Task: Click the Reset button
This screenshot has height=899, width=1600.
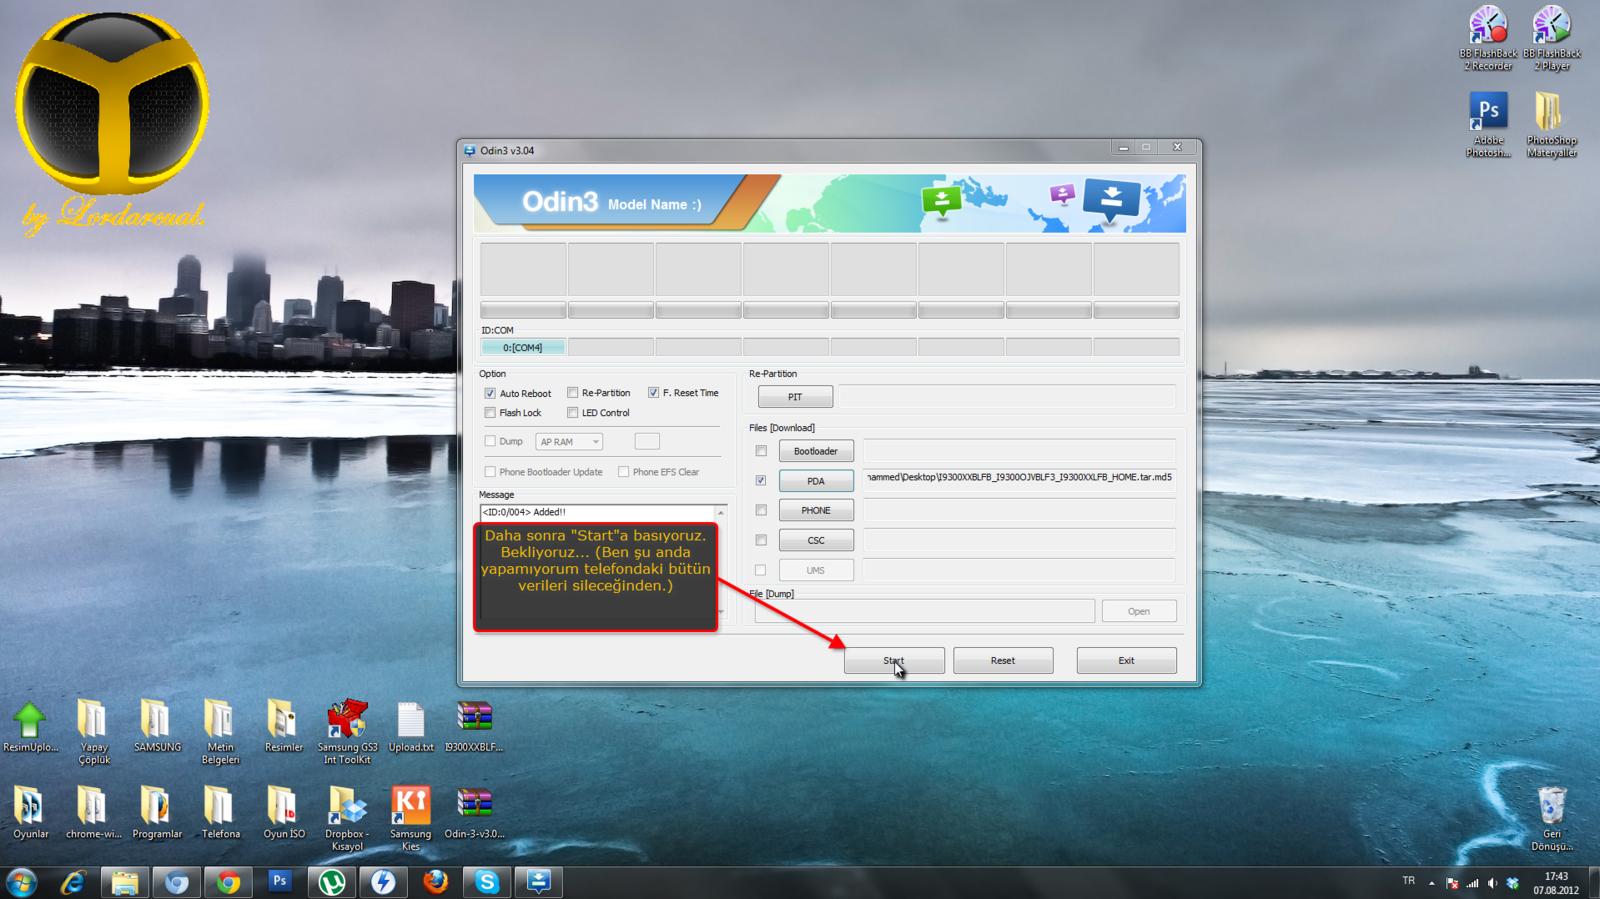Action: tap(1003, 660)
